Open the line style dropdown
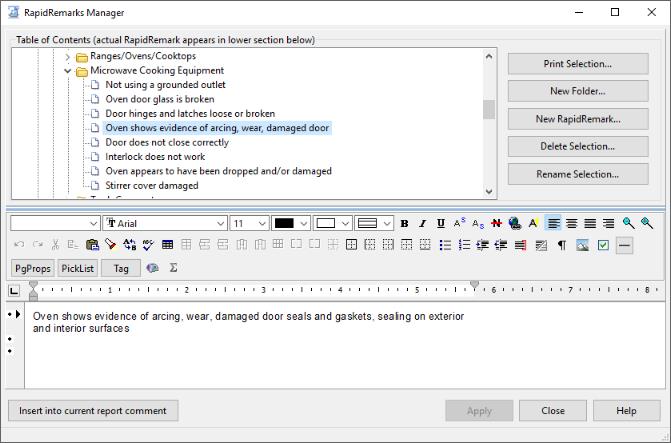The width and height of the screenshot is (671, 443). pos(374,223)
